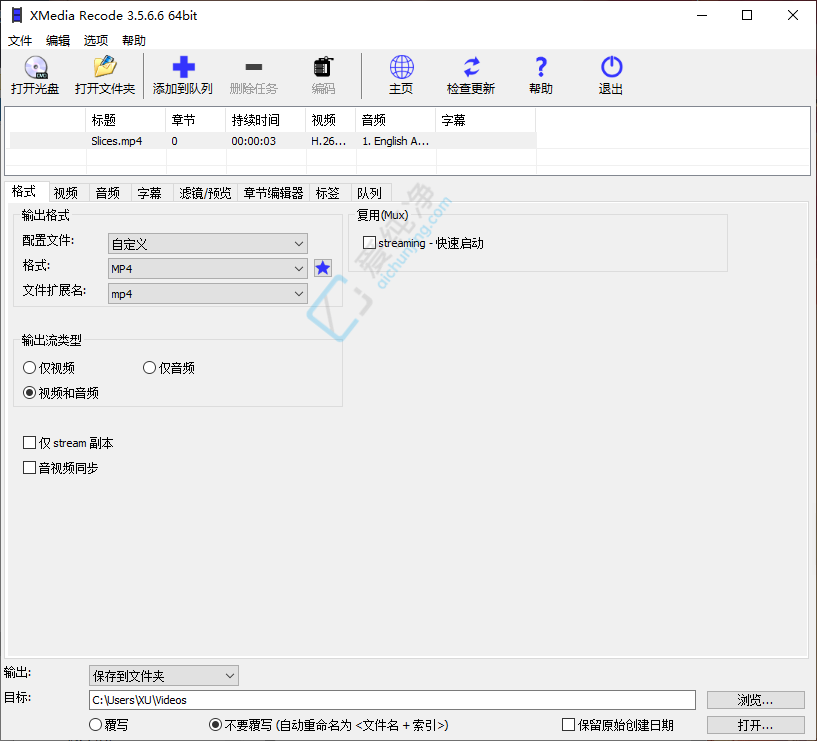Screen dimensions: 817x741
Task: Open the 章节编辑器 tab
Action: click(x=274, y=193)
